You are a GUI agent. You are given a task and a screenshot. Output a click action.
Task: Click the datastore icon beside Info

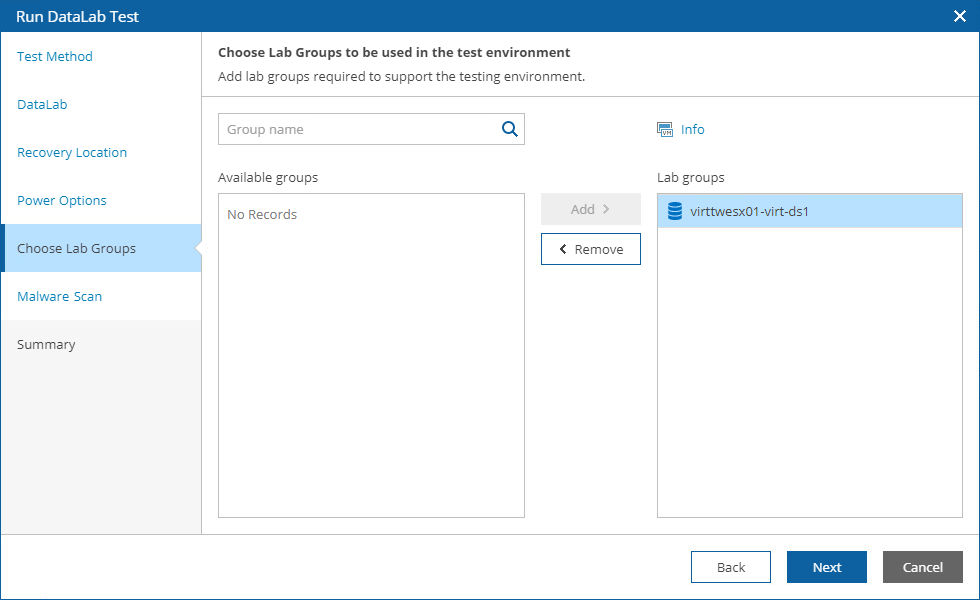pyautogui.click(x=664, y=129)
